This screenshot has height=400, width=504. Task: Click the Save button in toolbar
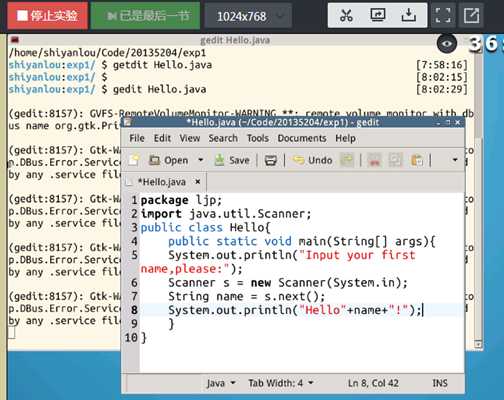pos(232,160)
